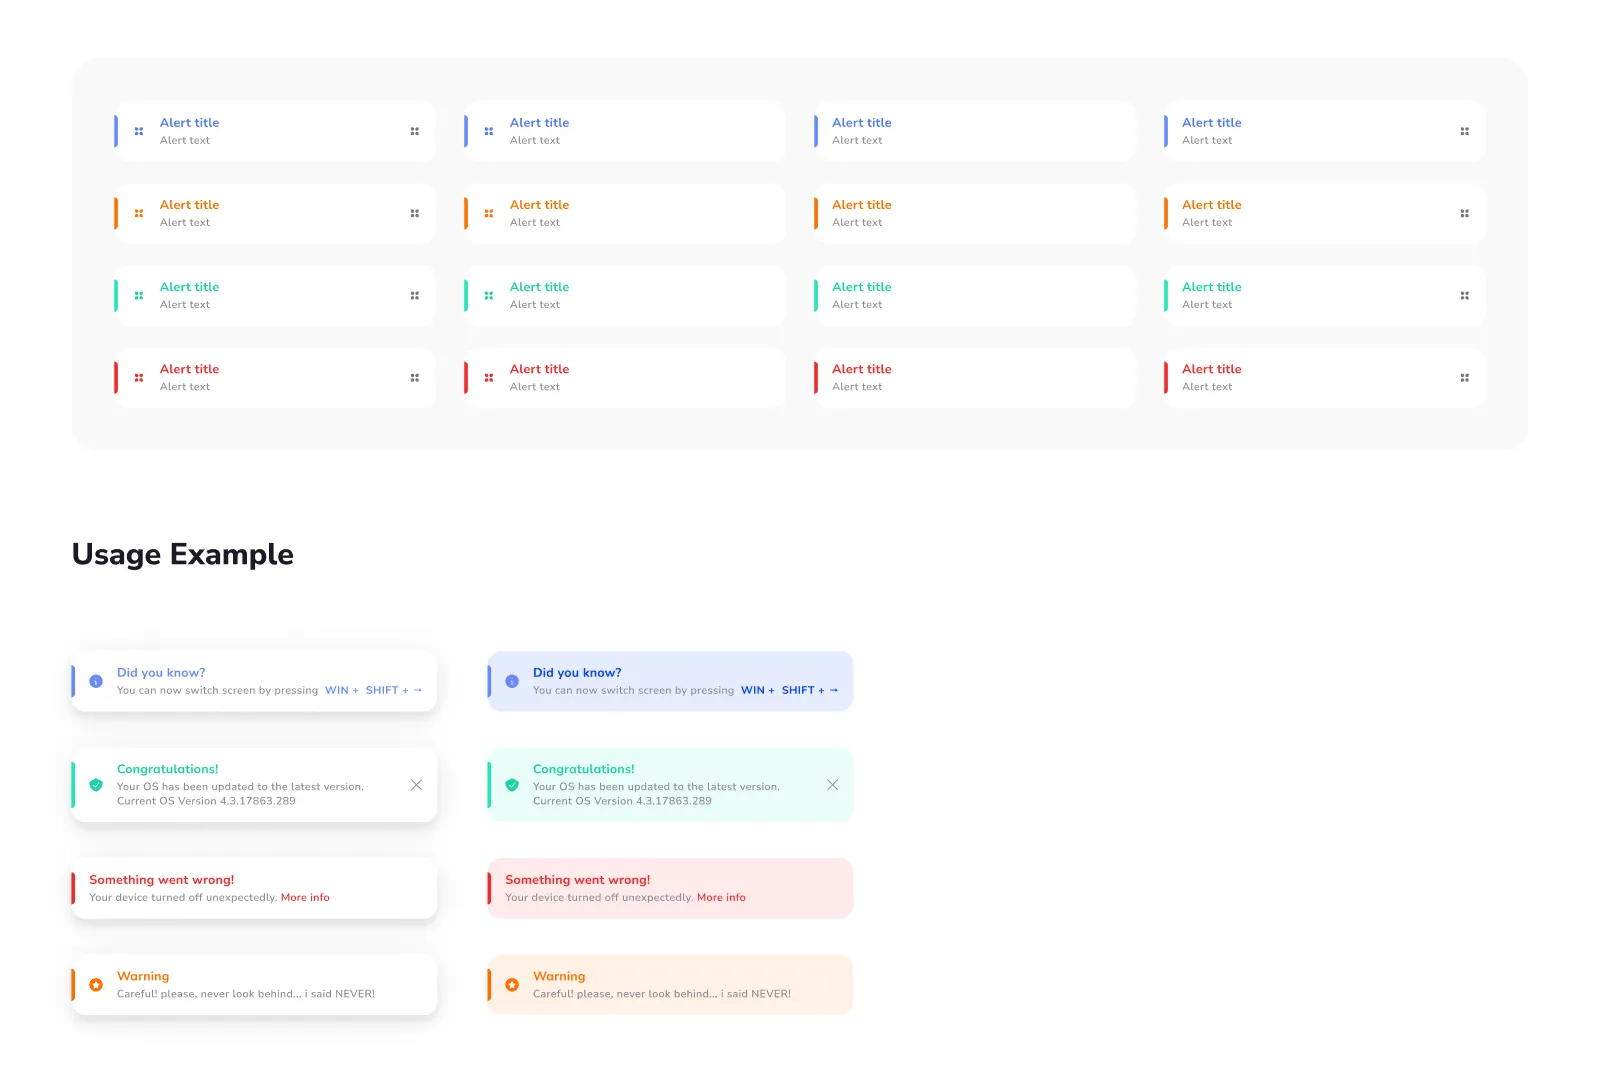Image resolution: width=1600 pixels, height=1074 pixels.
Task: Click the info icon on the white "Did you know?" alert
Action: tap(96, 681)
